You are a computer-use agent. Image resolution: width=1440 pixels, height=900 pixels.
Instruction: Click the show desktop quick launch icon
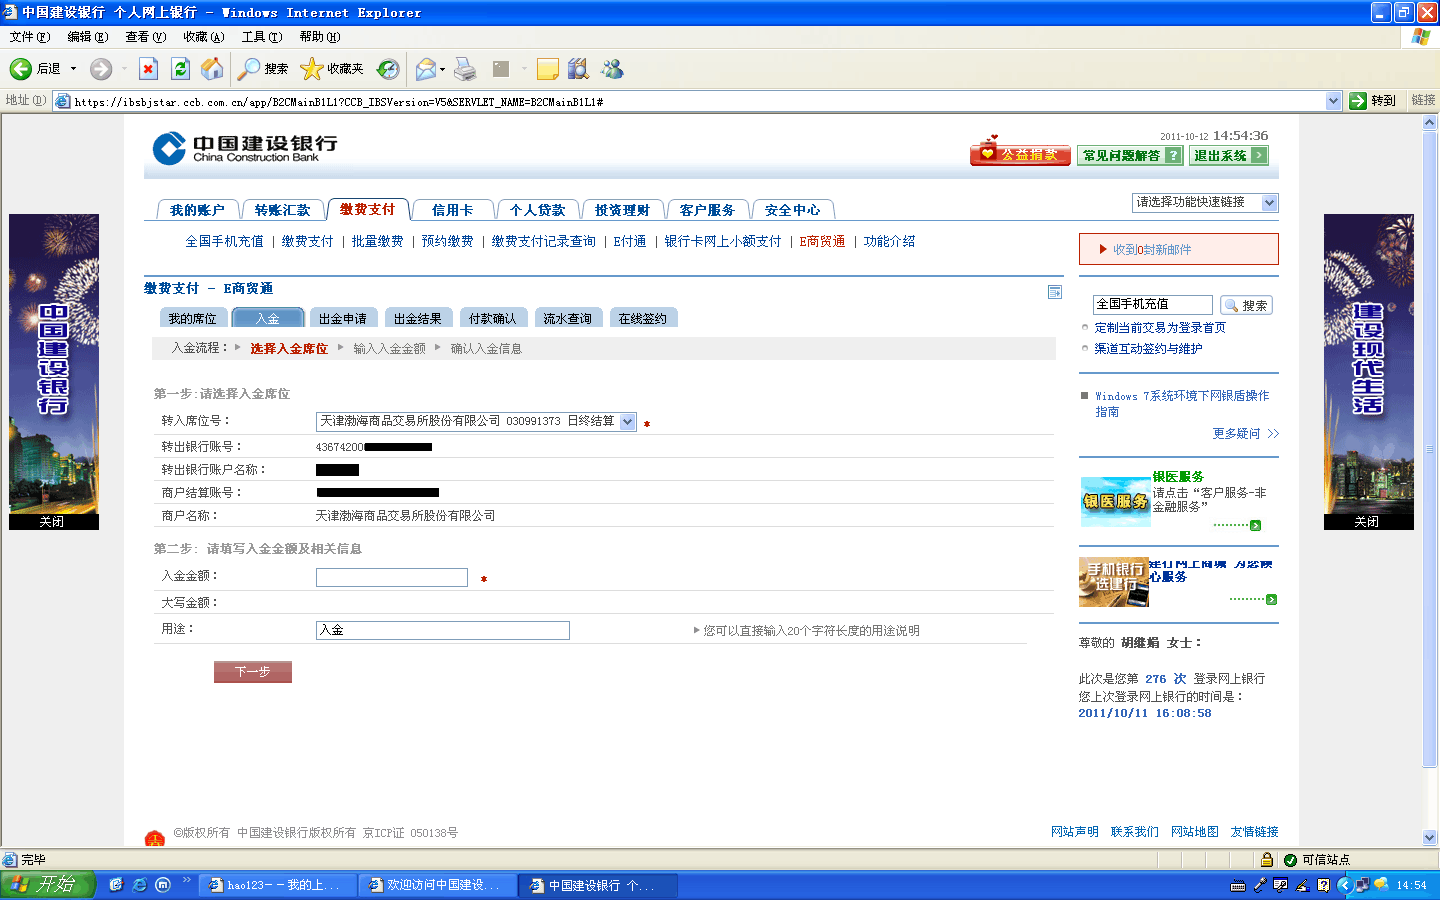pos(116,885)
